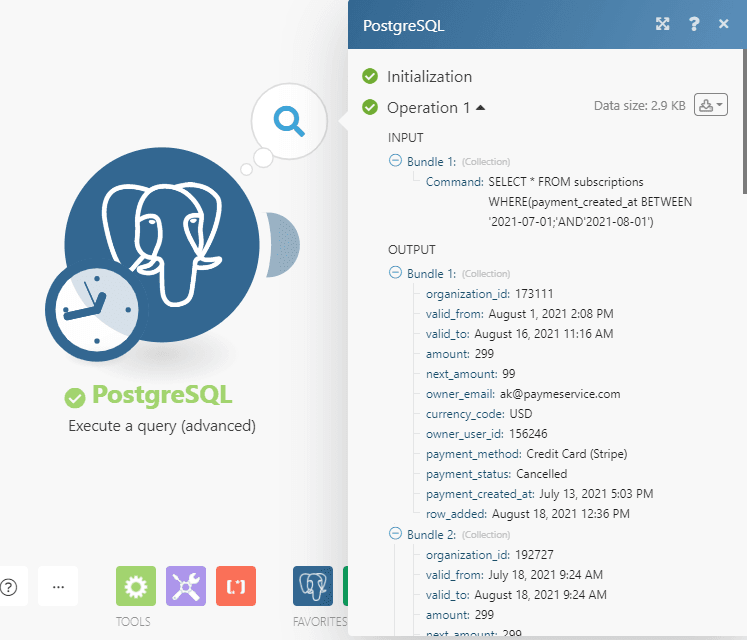Open the download output bundles dropdown
Image resolution: width=747 pixels, height=640 pixels.
click(711, 105)
